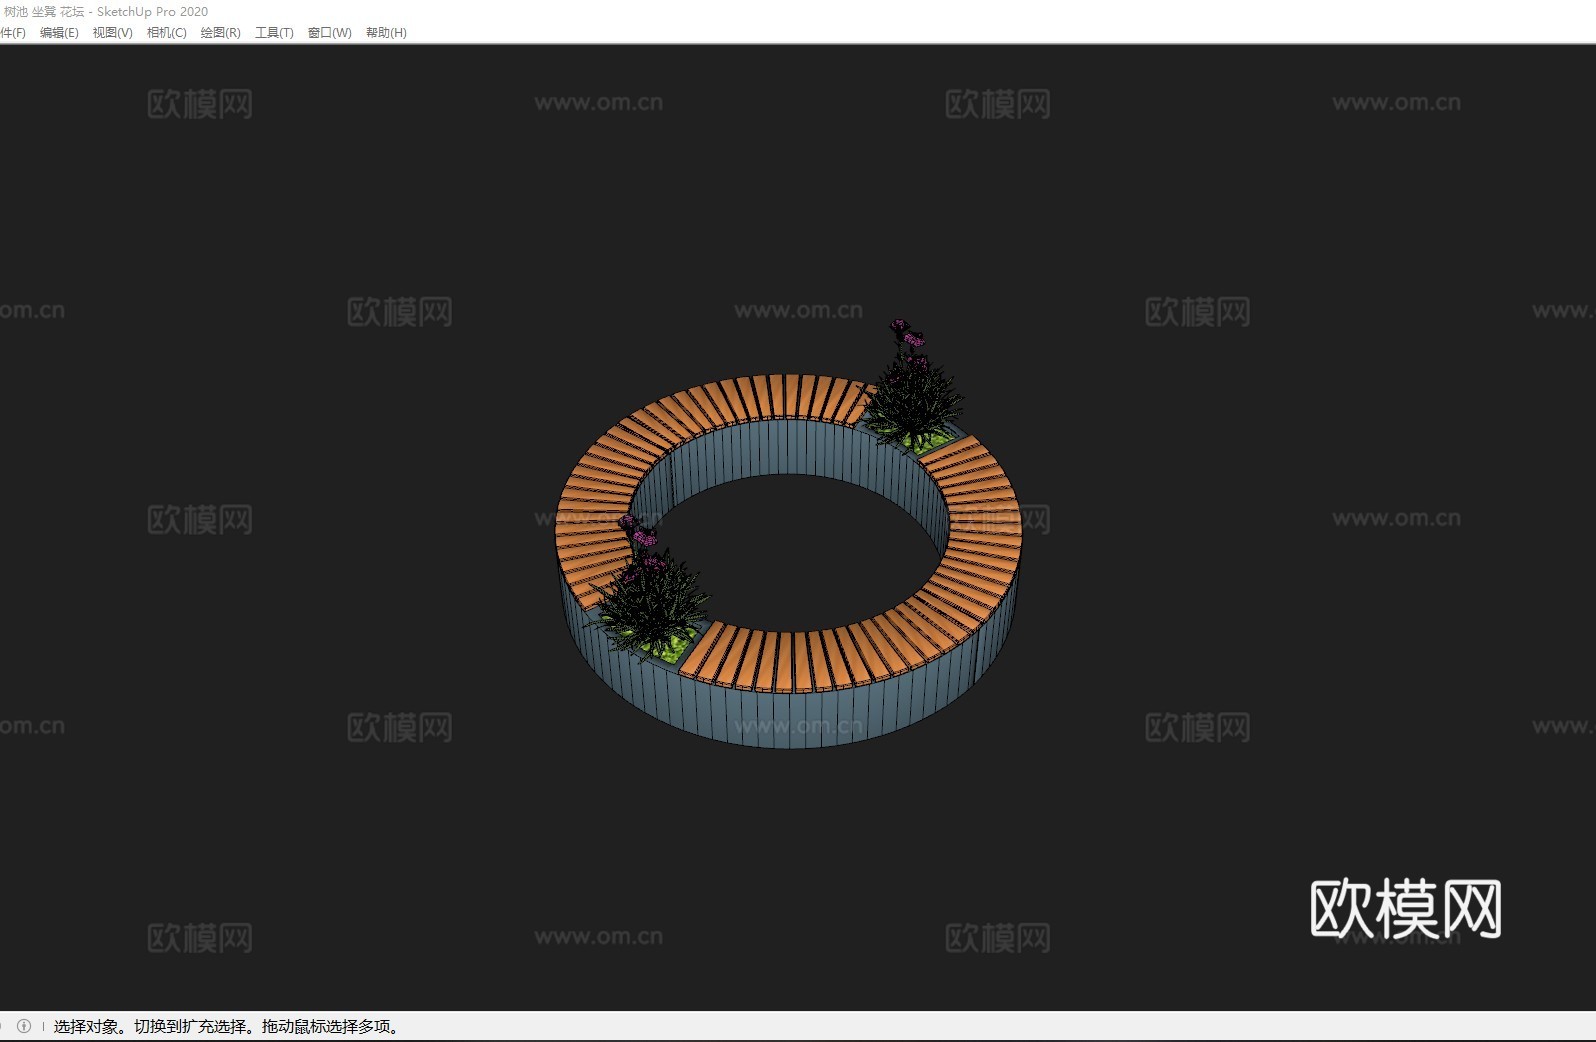Open the 窗口(W) Window menu
This screenshot has width=1596, height=1042.
click(330, 33)
